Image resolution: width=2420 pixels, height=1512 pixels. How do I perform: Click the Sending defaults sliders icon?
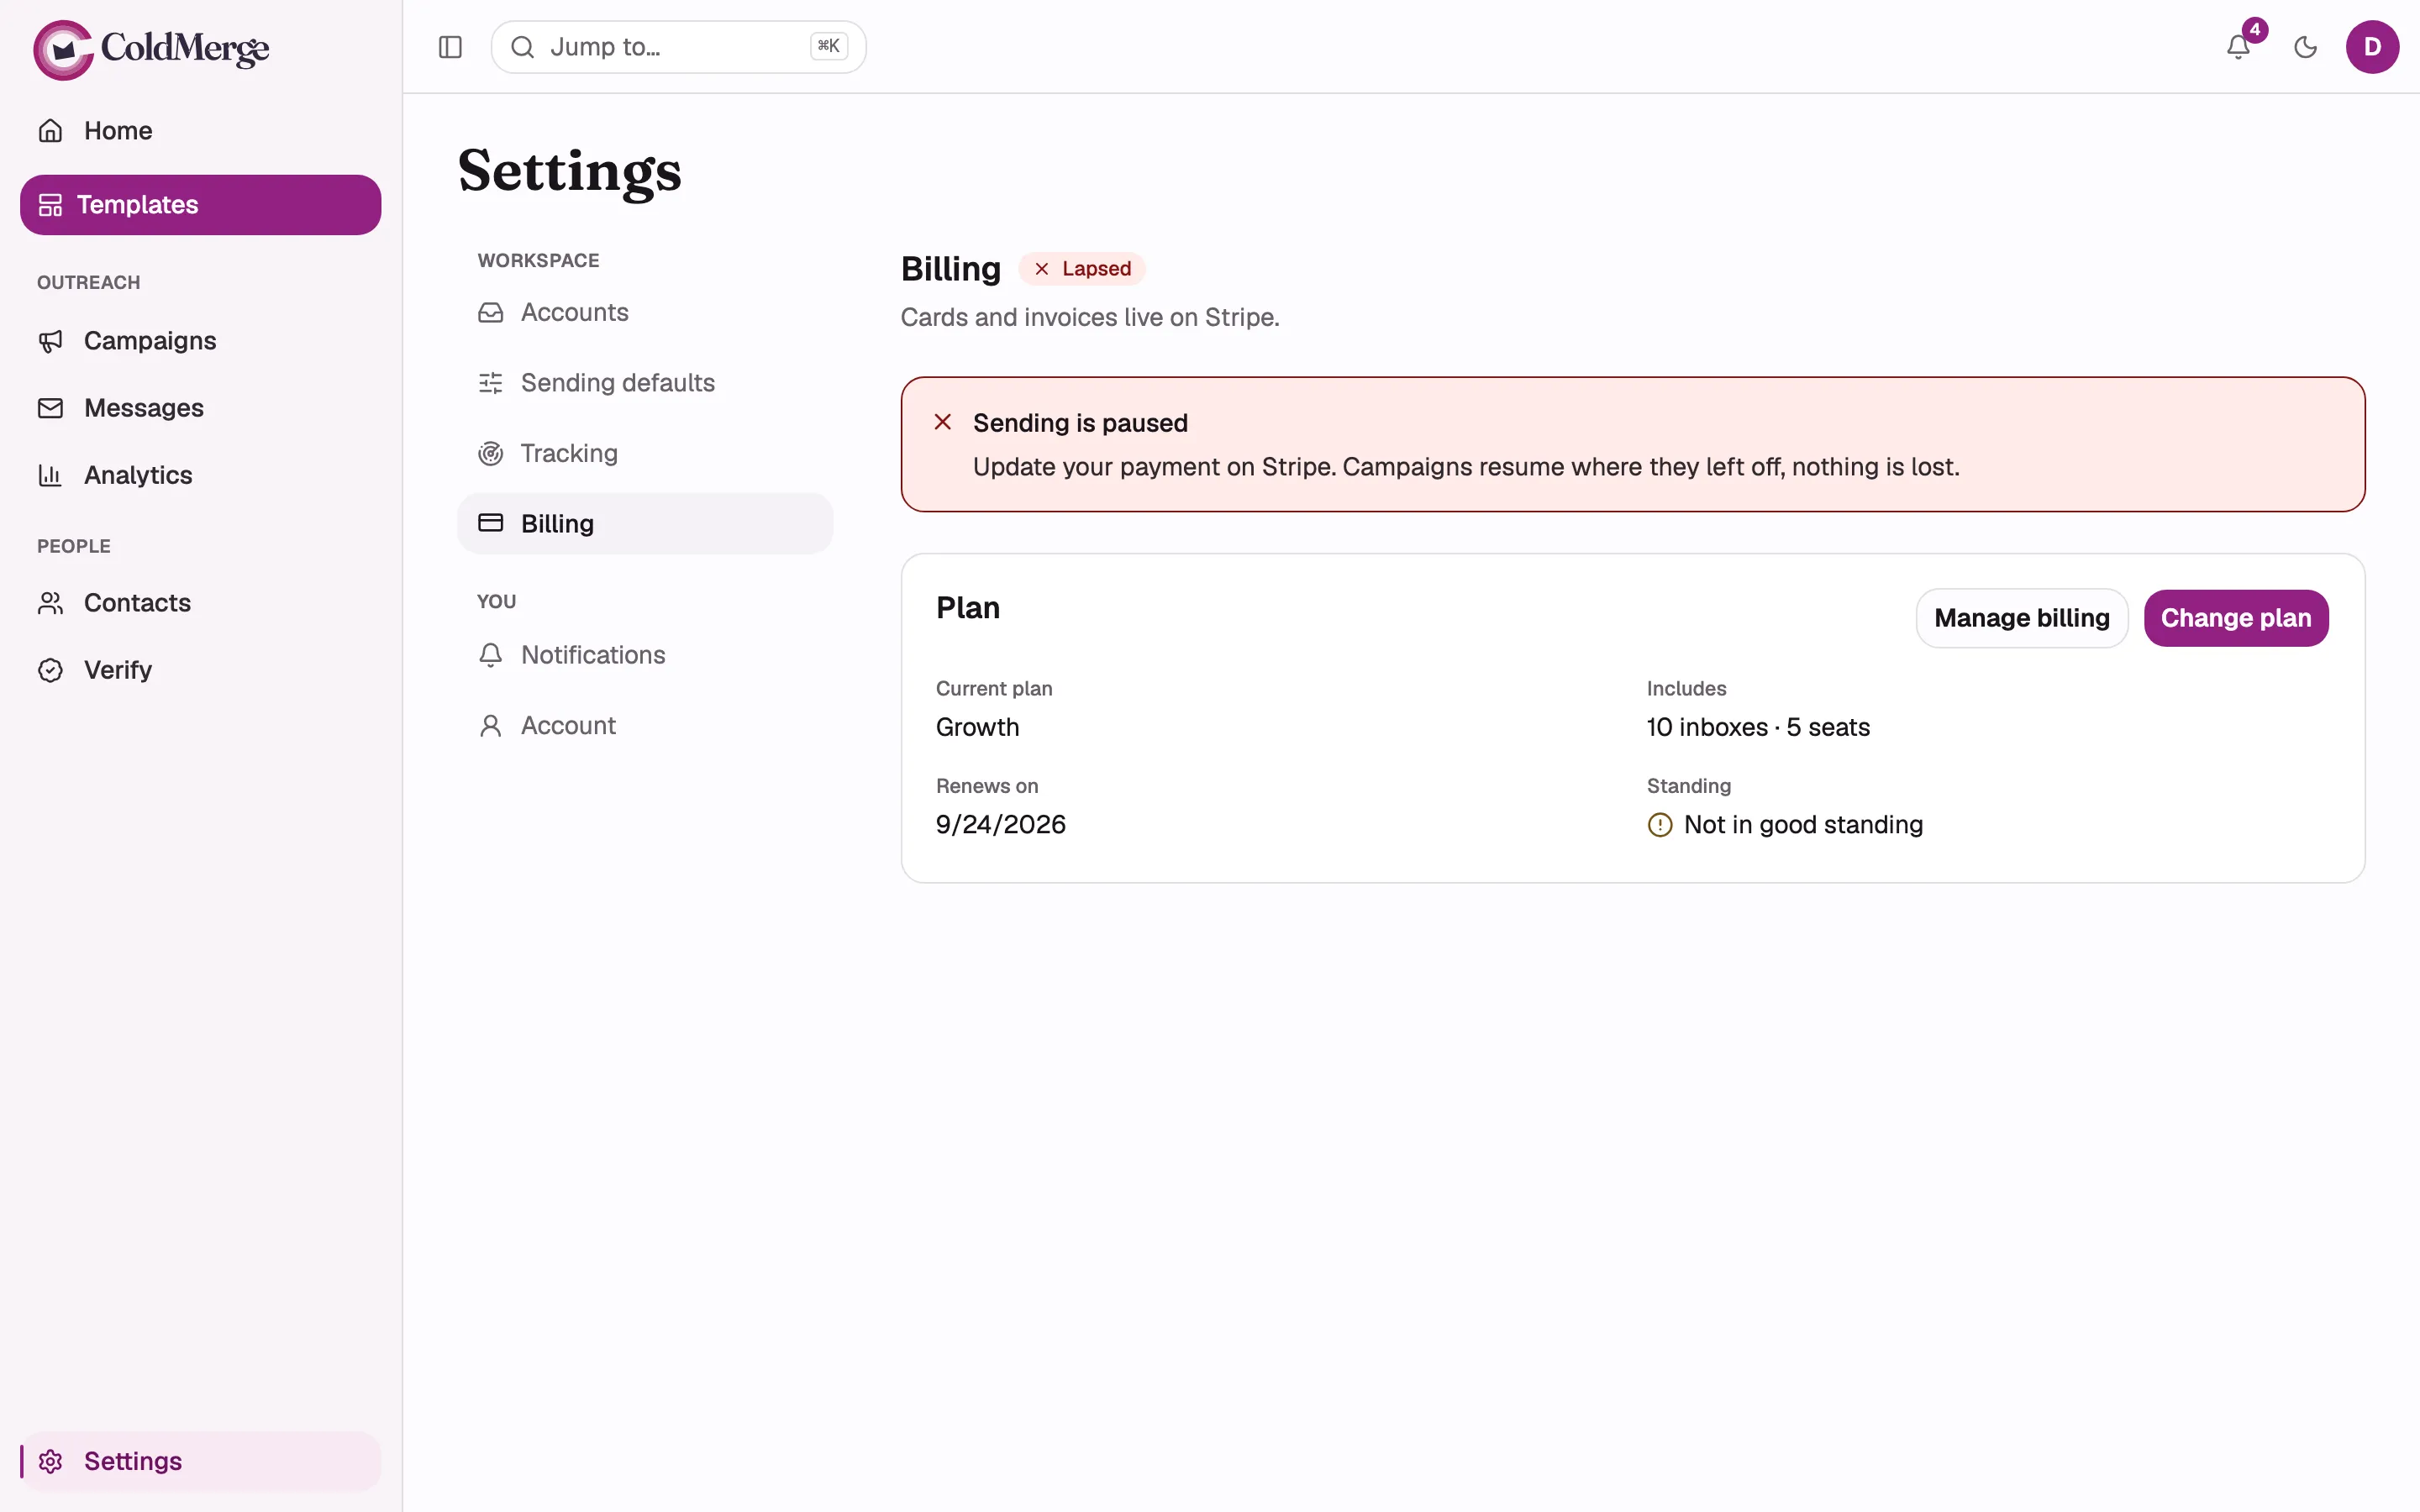coord(490,383)
